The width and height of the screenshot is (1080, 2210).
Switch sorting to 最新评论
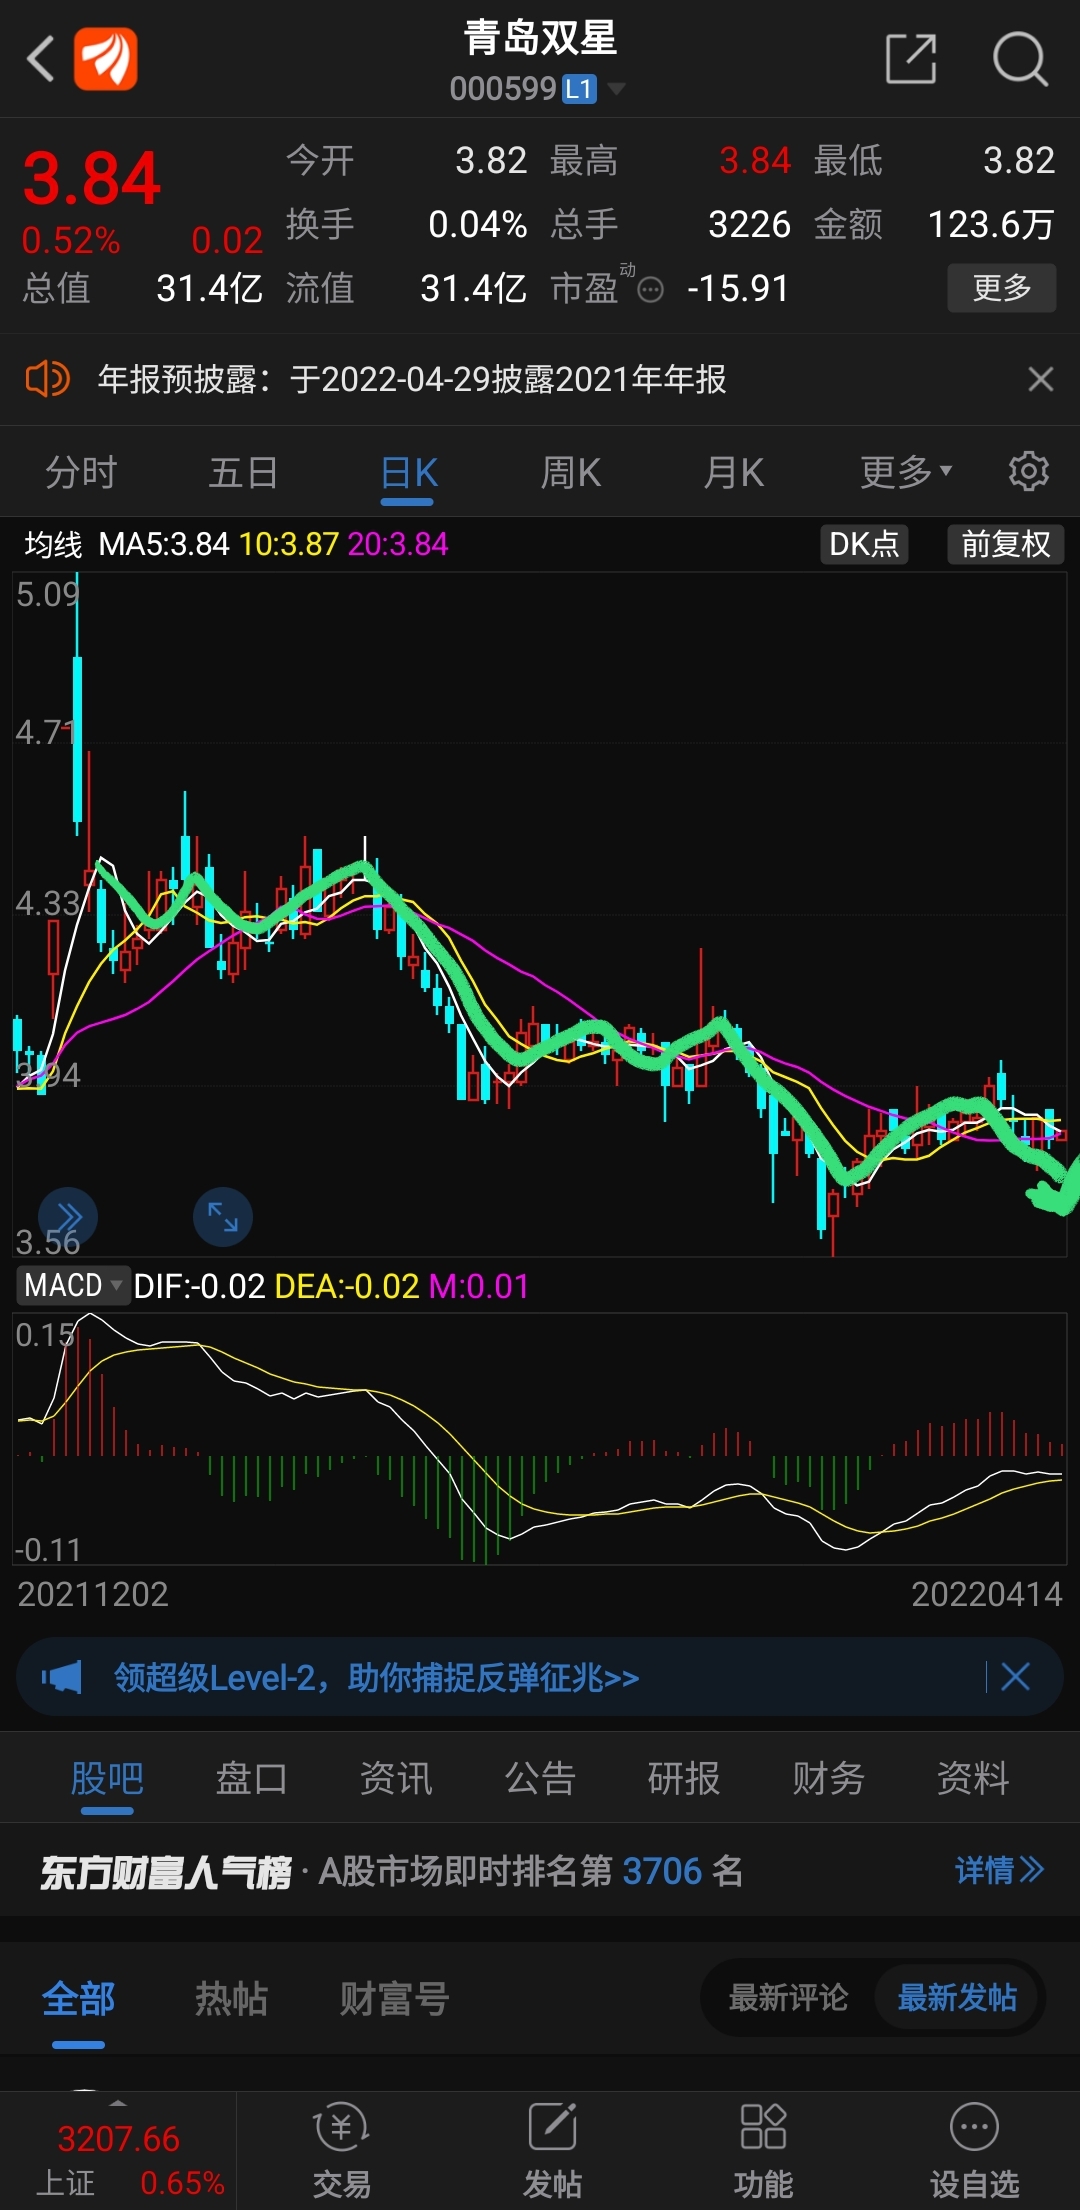[x=788, y=1997]
